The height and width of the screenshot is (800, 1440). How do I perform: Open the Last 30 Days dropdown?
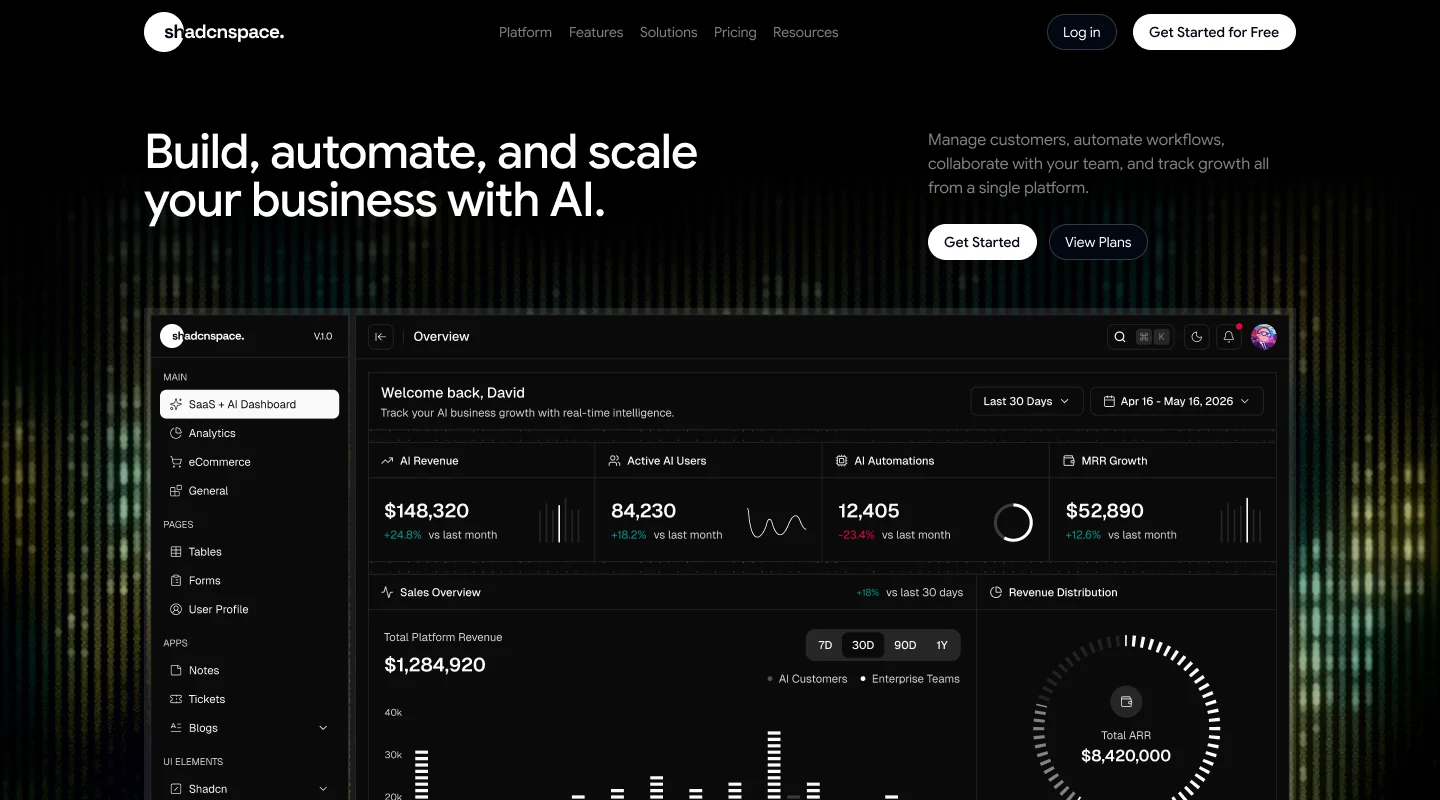point(1026,401)
